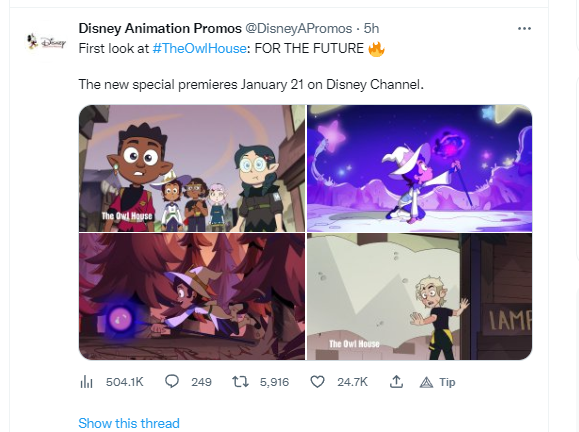Image resolution: width=579 pixels, height=432 pixels.
Task: Open the three-dot more options menu
Action: coord(524,28)
